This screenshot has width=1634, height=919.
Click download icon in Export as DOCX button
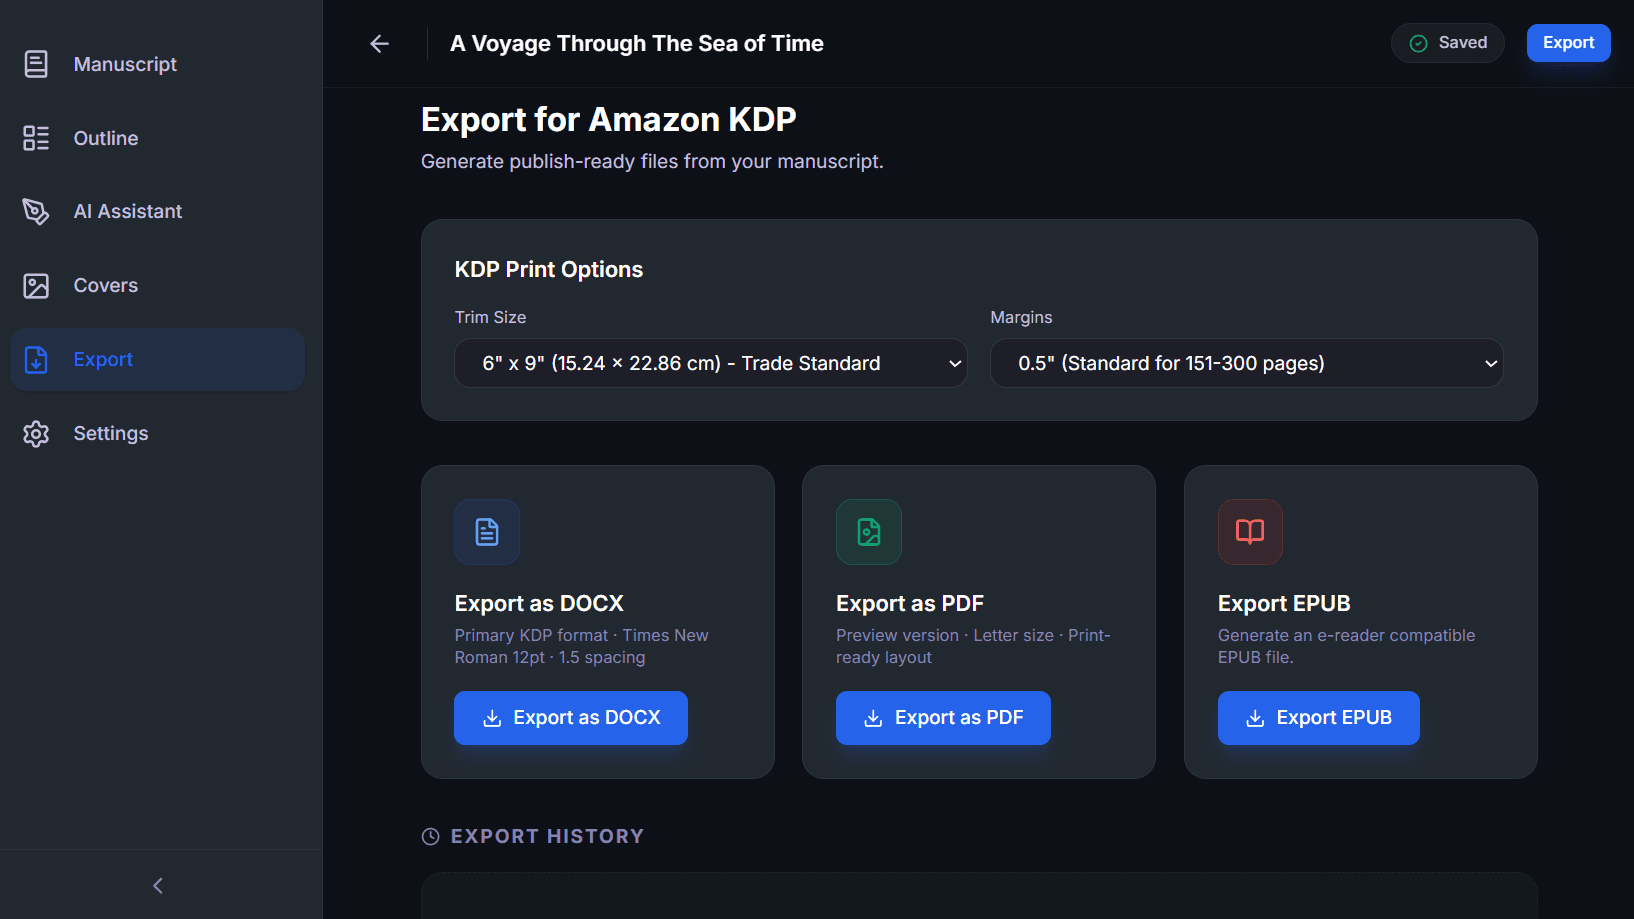492,718
